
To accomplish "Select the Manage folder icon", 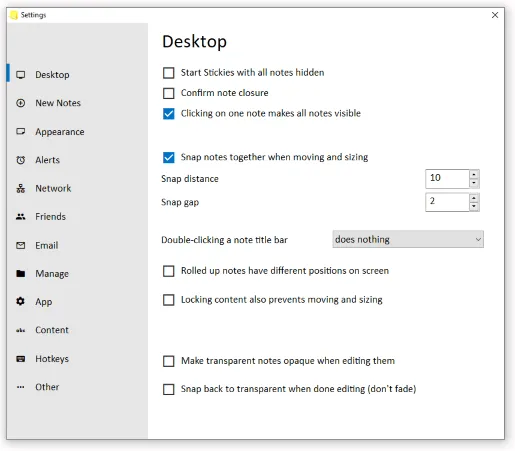I will tap(21, 274).
